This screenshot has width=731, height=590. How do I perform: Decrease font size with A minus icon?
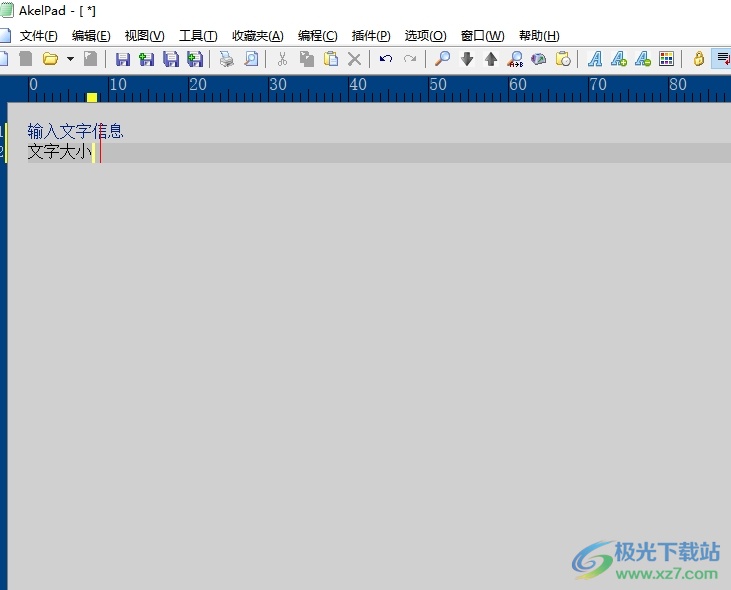click(x=643, y=59)
